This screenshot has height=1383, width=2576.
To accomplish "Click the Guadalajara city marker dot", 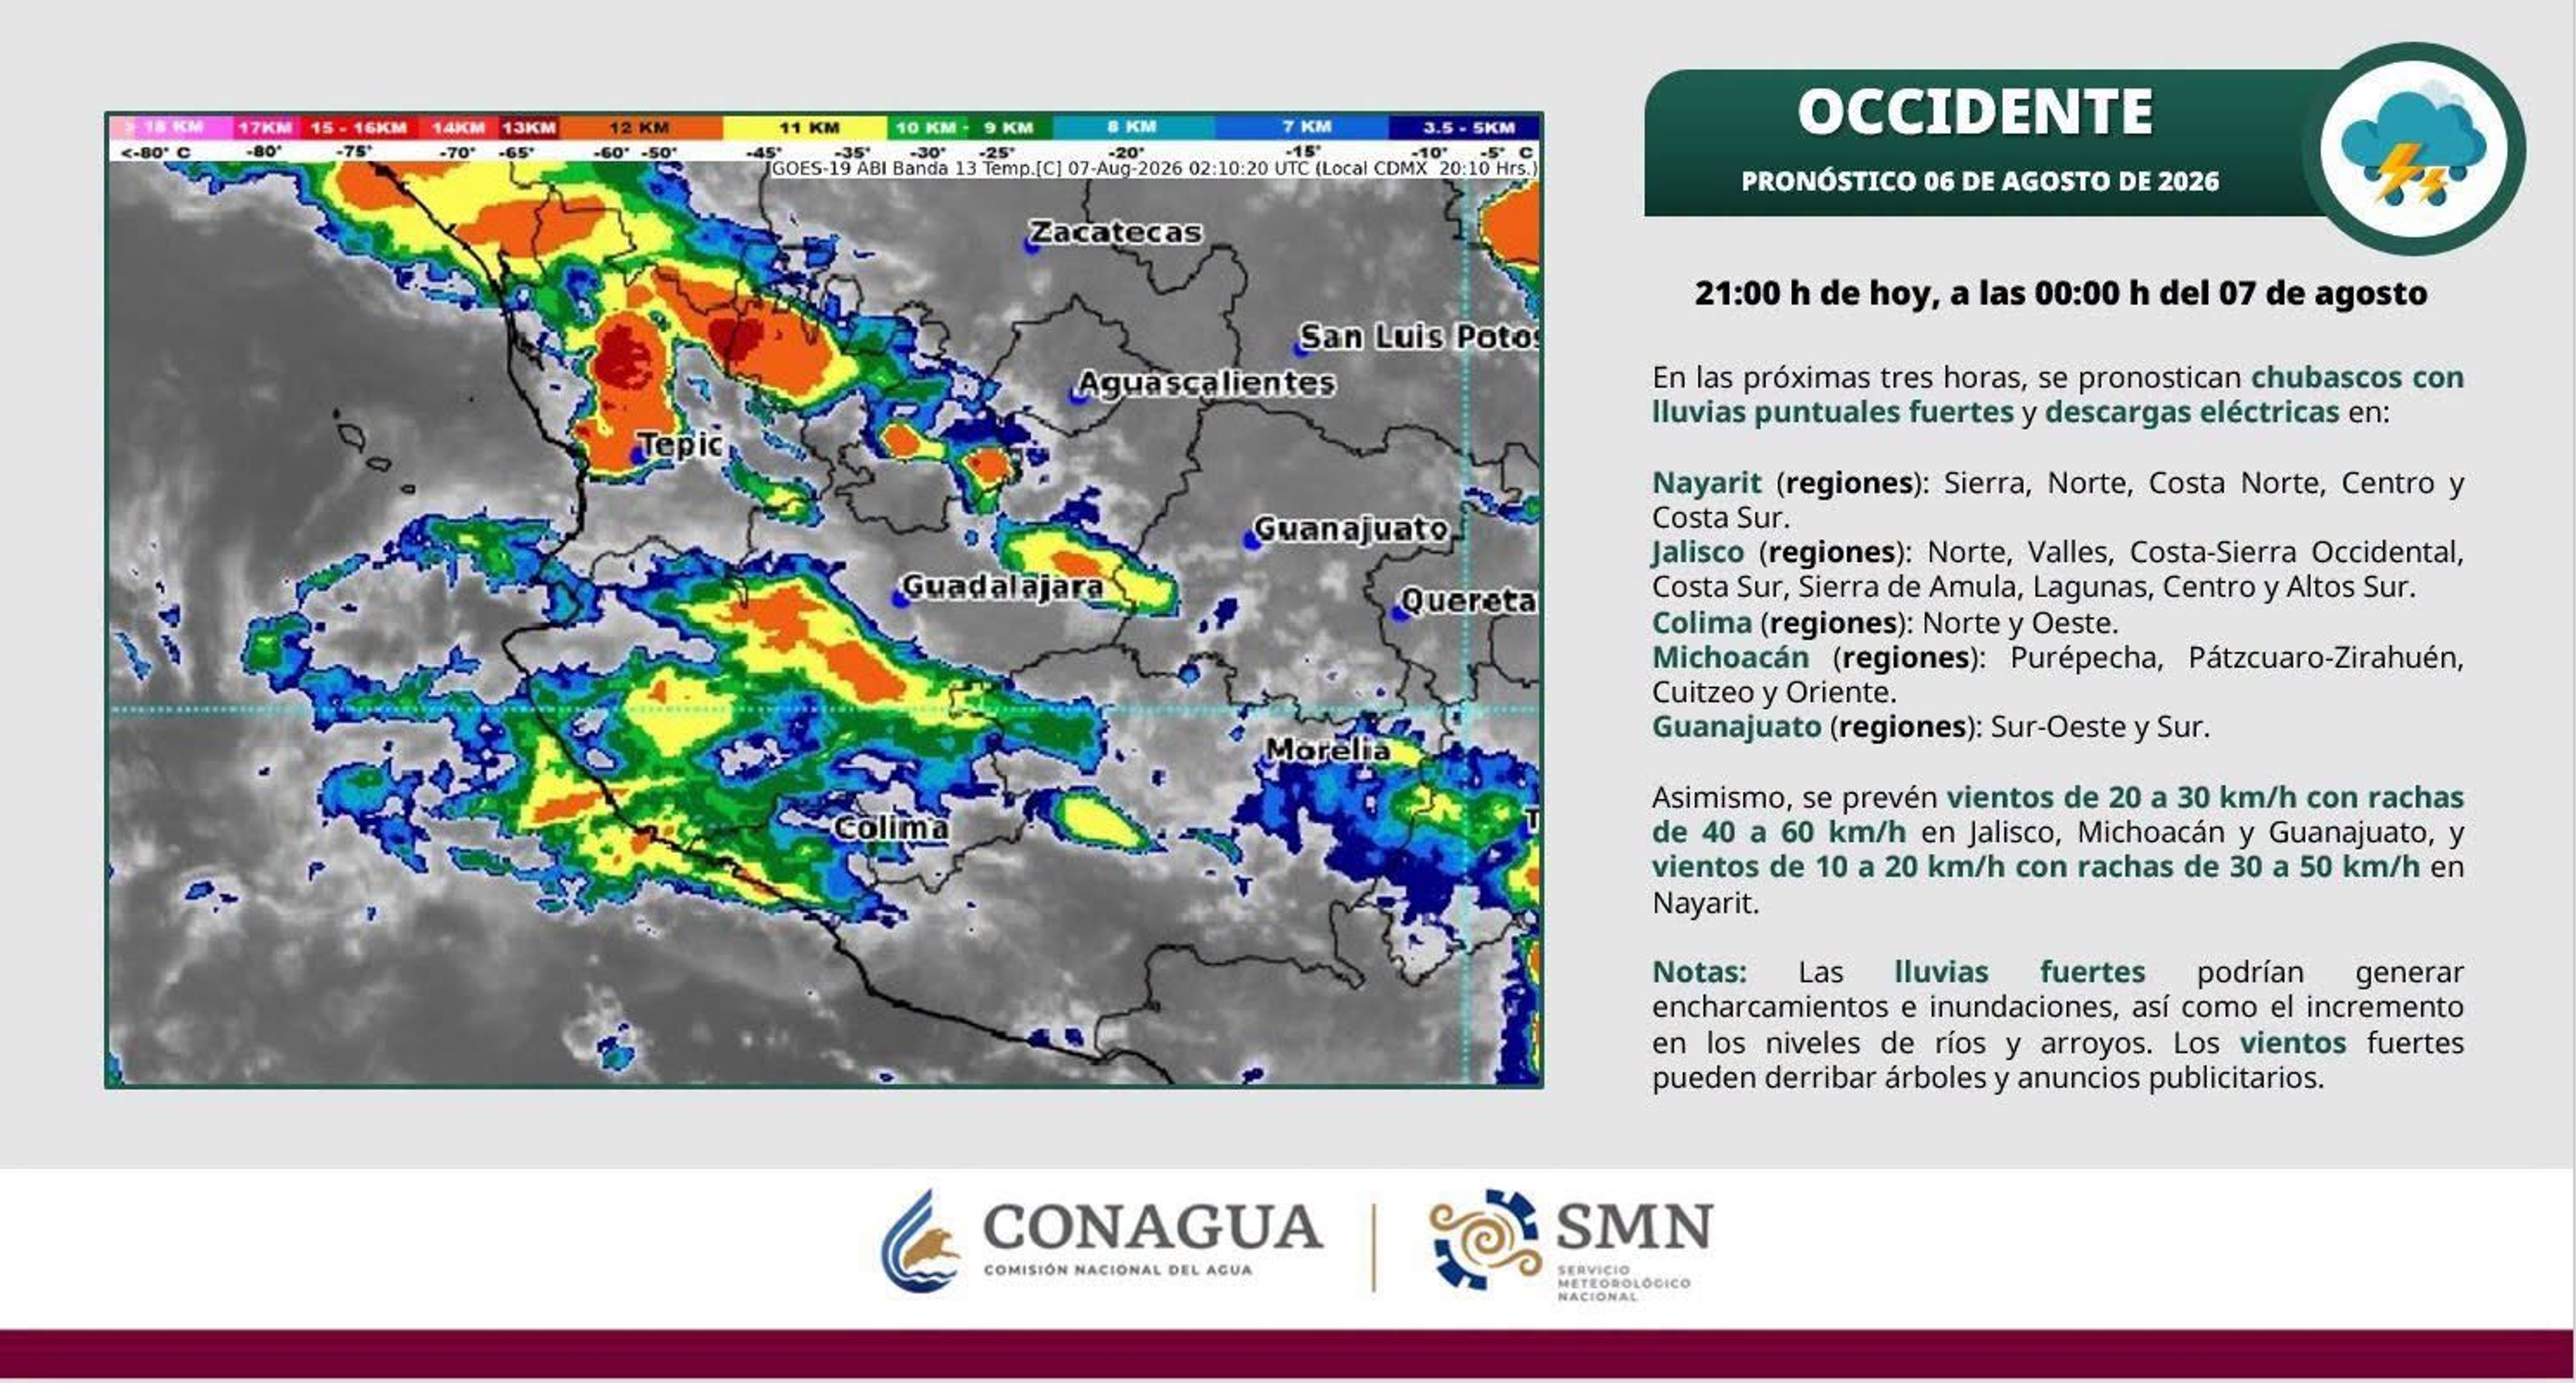I will point(901,599).
